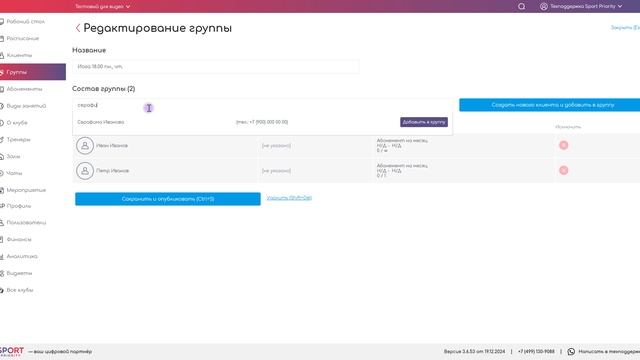Open Абонементы in the sidebar

click(24, 89)
